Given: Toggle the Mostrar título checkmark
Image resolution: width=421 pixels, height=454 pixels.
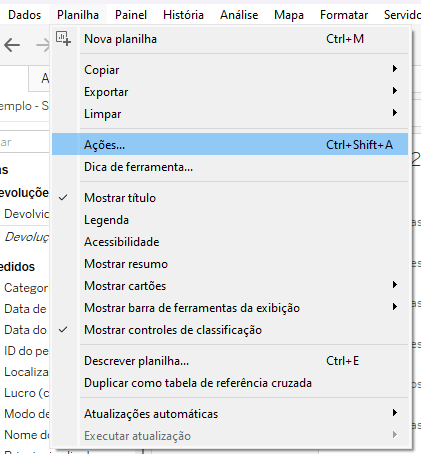Looking at the screenshot, I should 63,198.
